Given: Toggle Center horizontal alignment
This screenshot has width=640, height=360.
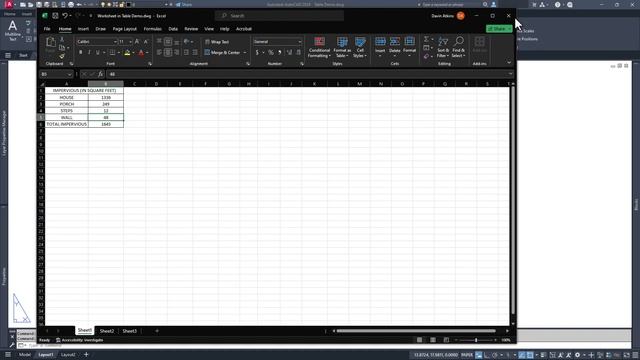Looking at the screenshot, I should [x=168, y=53].
